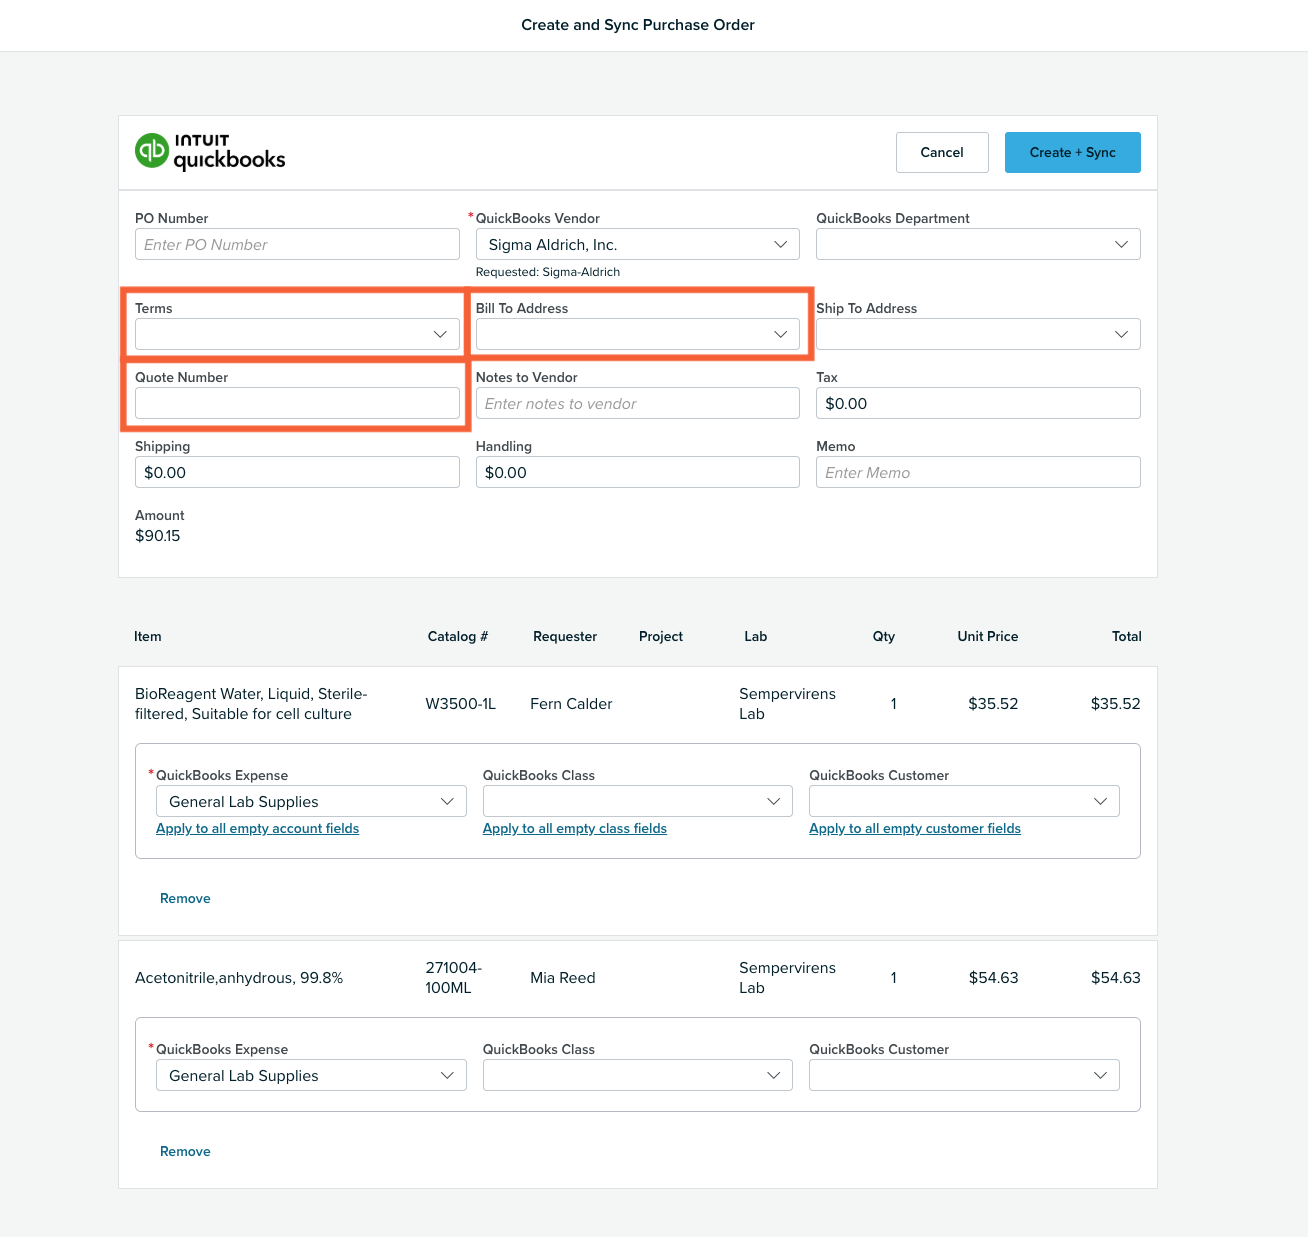The image size is (1308, 1237).
Task: Open the Bill To Address dropdown
Action: (637, 334)
